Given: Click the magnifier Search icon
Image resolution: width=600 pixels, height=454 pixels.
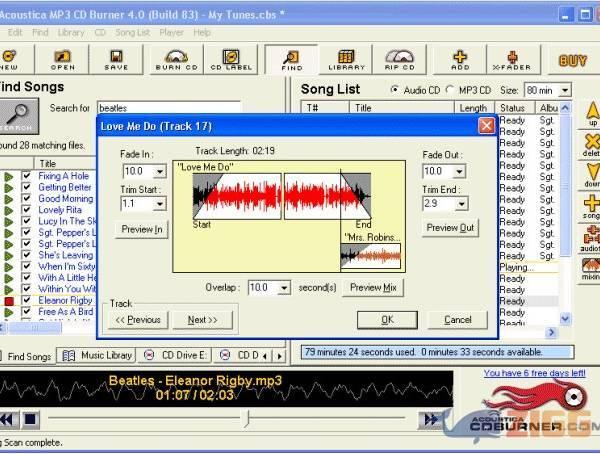Looking at the screenshot, I should pos(17,116).
